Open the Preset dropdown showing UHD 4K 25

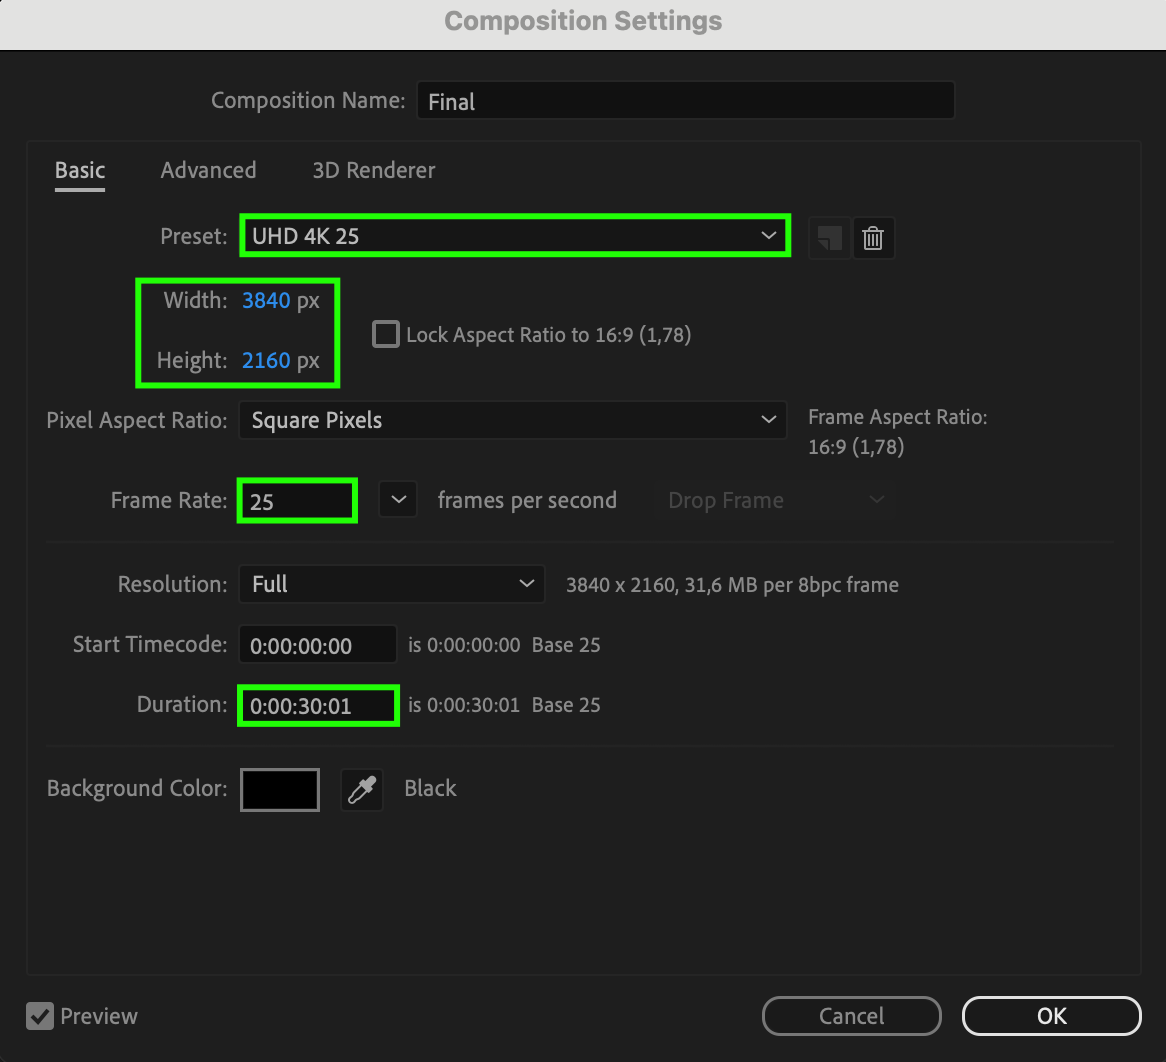(514, 236)
